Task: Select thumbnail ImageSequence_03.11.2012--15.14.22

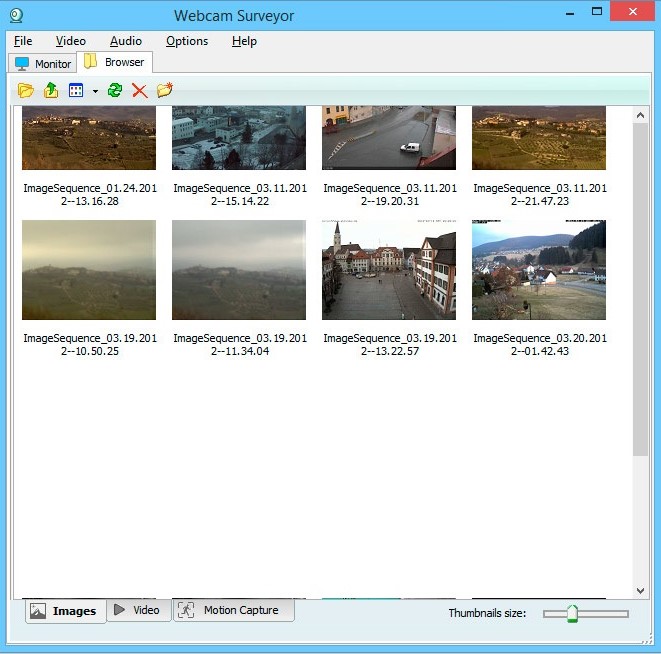Action: pos(239,138)
